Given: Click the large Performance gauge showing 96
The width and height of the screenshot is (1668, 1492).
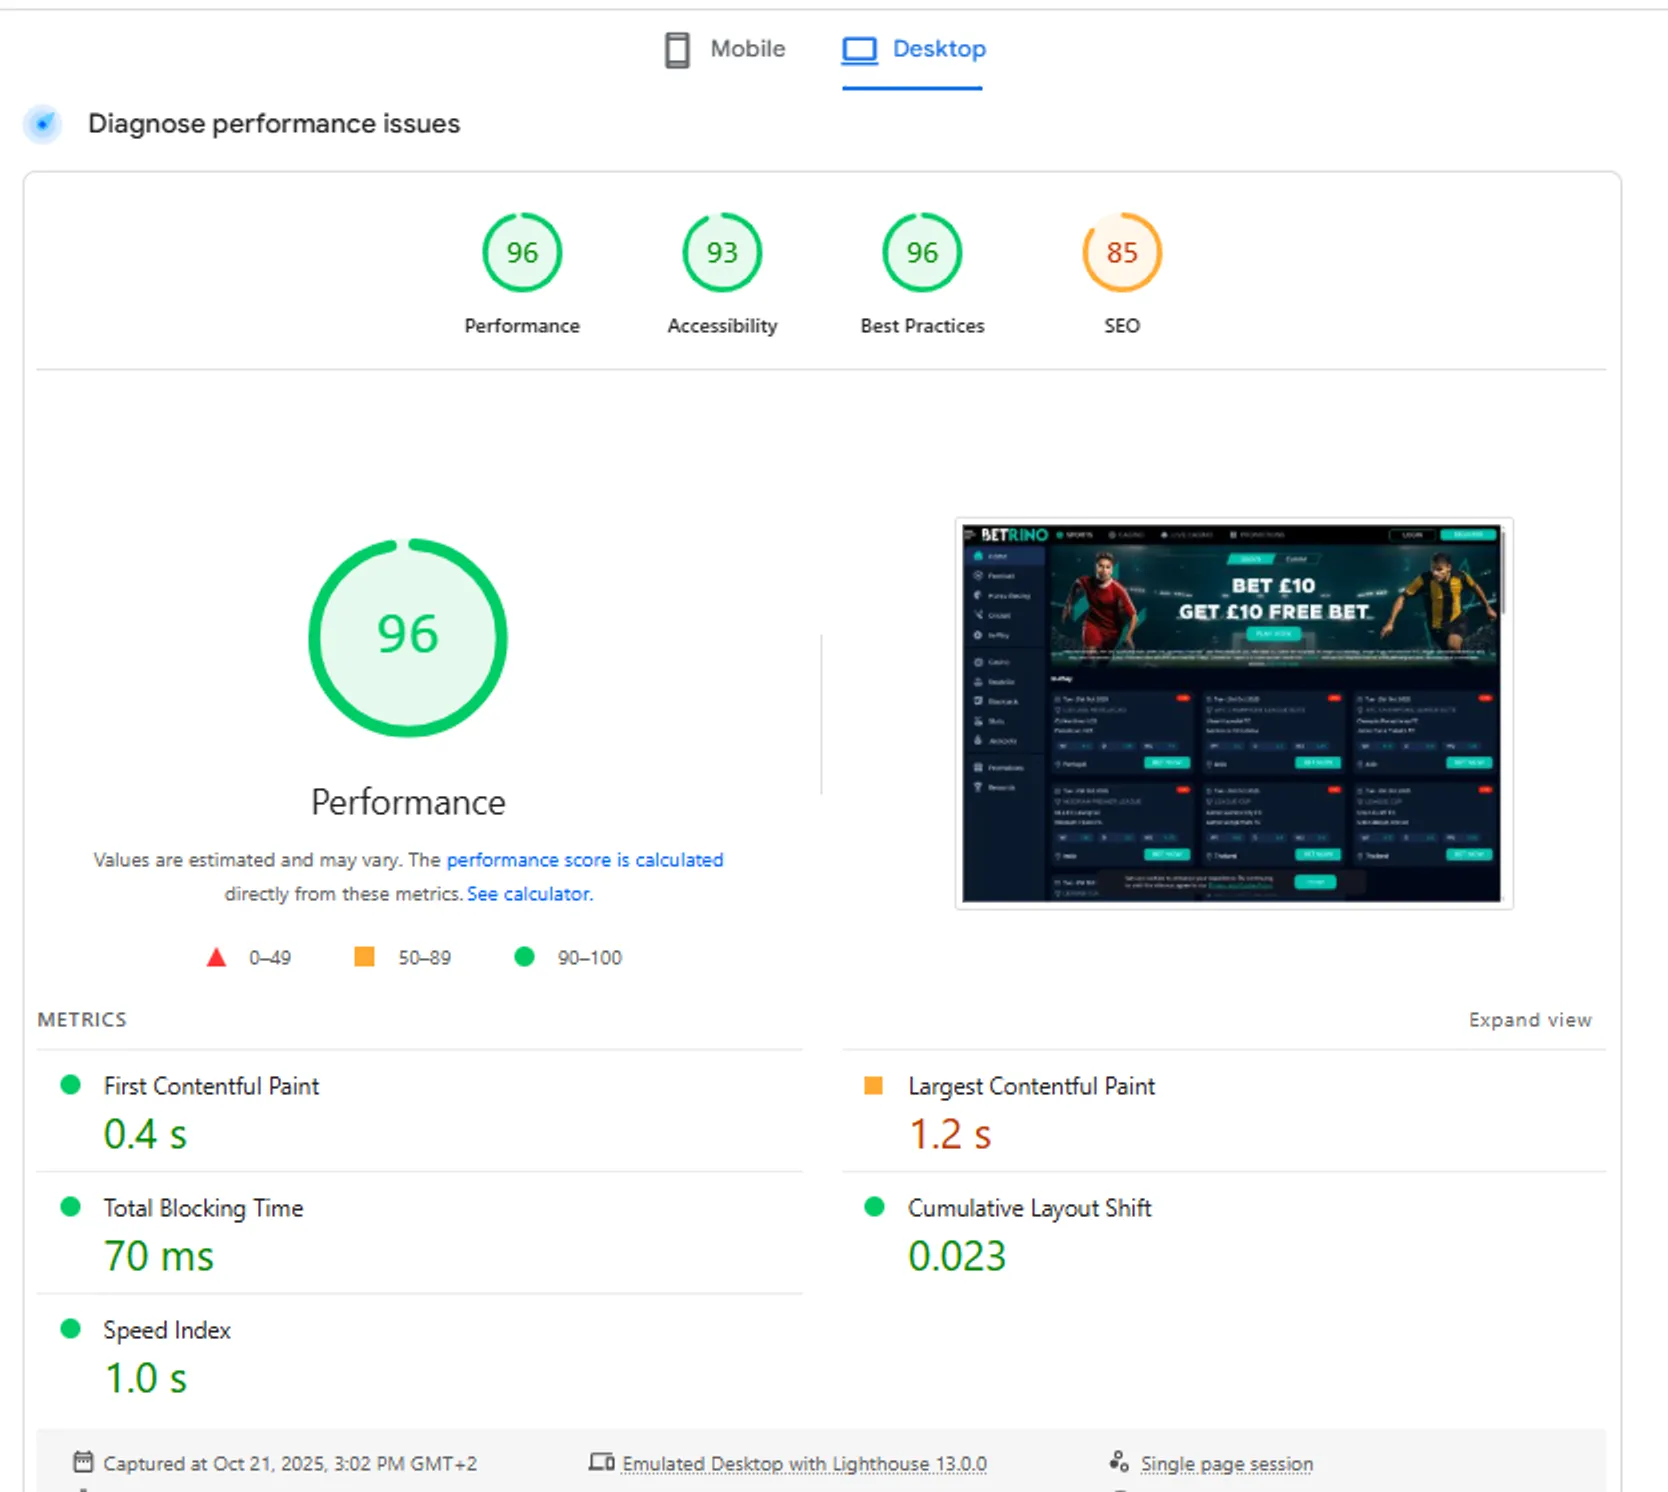Looking at the screenshot, I should (407, 636).
